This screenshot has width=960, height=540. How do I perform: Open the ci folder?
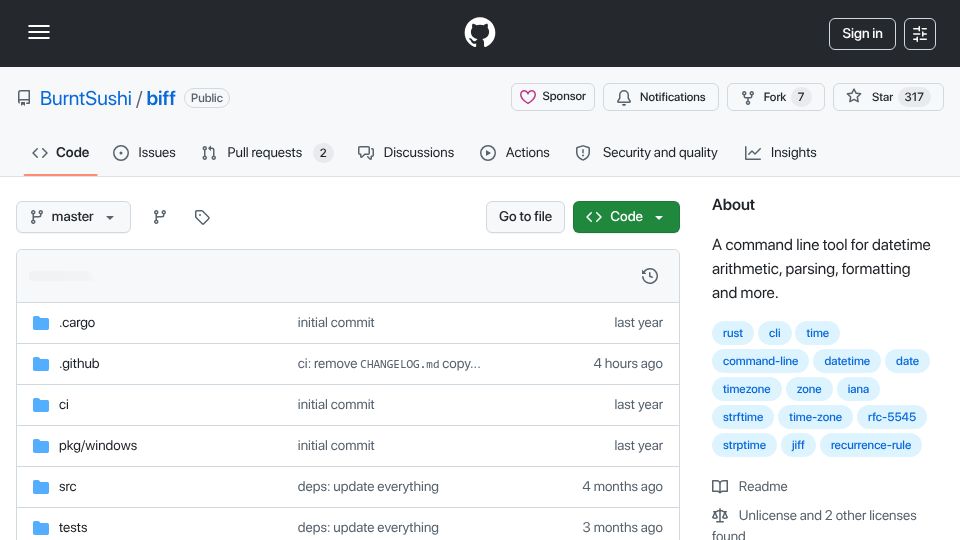(x=64, y=405)
